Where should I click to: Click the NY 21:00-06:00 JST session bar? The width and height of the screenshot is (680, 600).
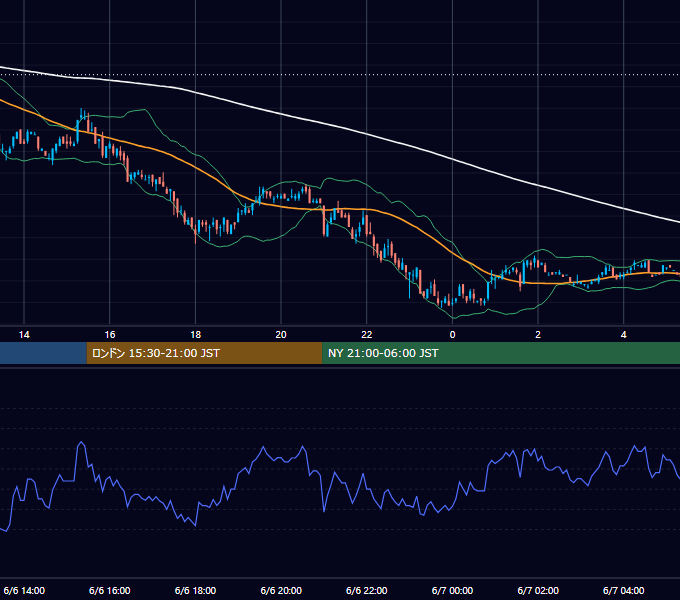(x=501, y=353)
